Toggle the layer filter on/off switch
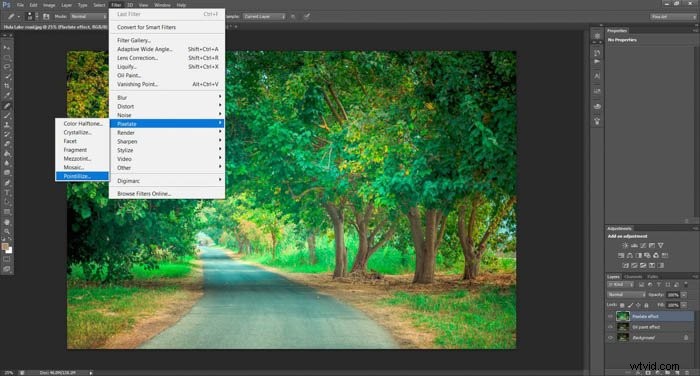The width and height of the screenshot is (700, 376). 686,284
